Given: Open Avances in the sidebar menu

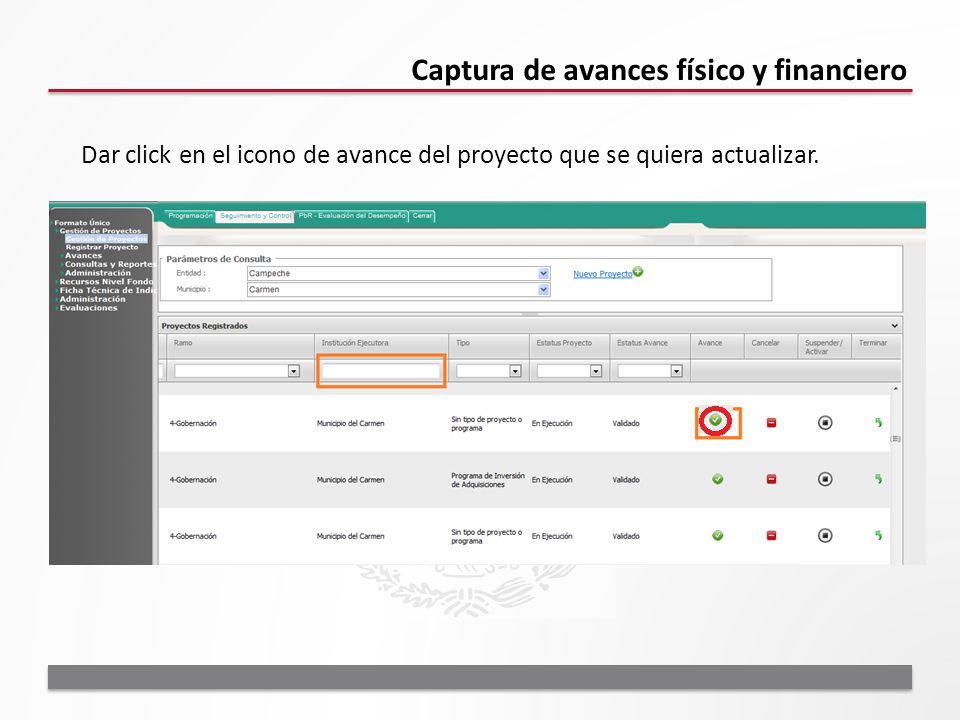Looking at the screenshot, I should 83,255.
